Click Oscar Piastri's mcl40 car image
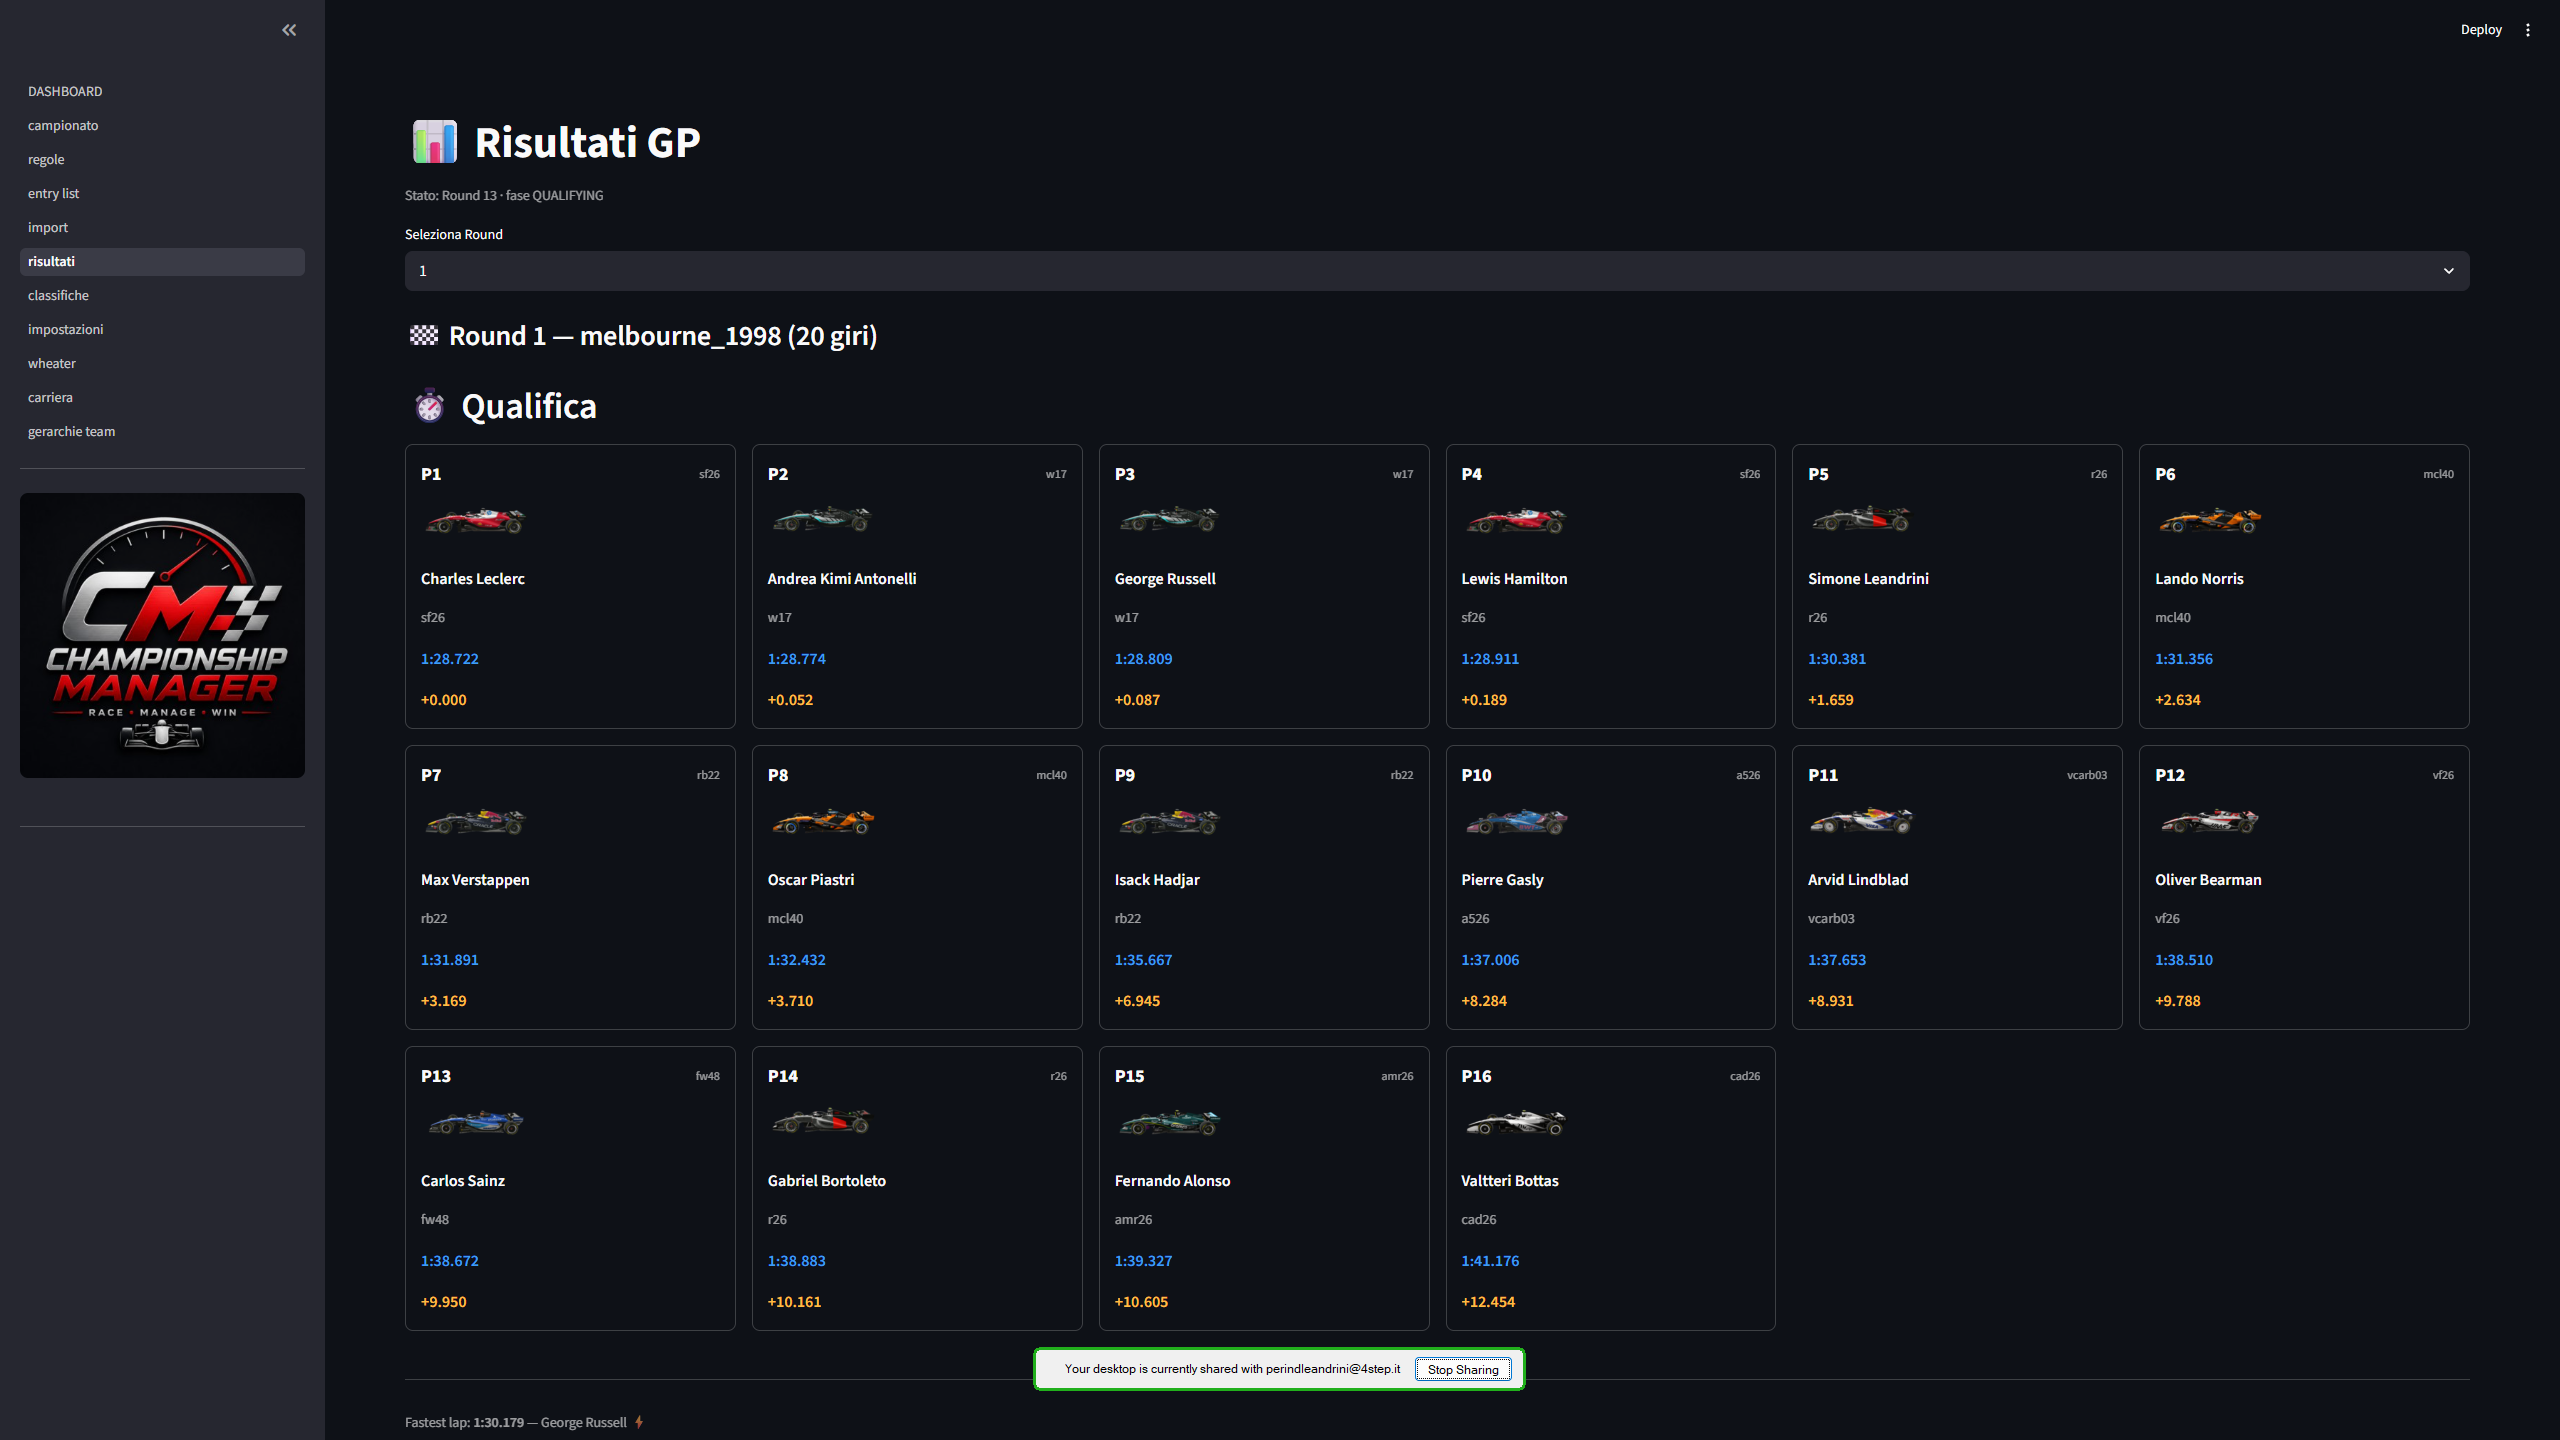 click(822, 821)
